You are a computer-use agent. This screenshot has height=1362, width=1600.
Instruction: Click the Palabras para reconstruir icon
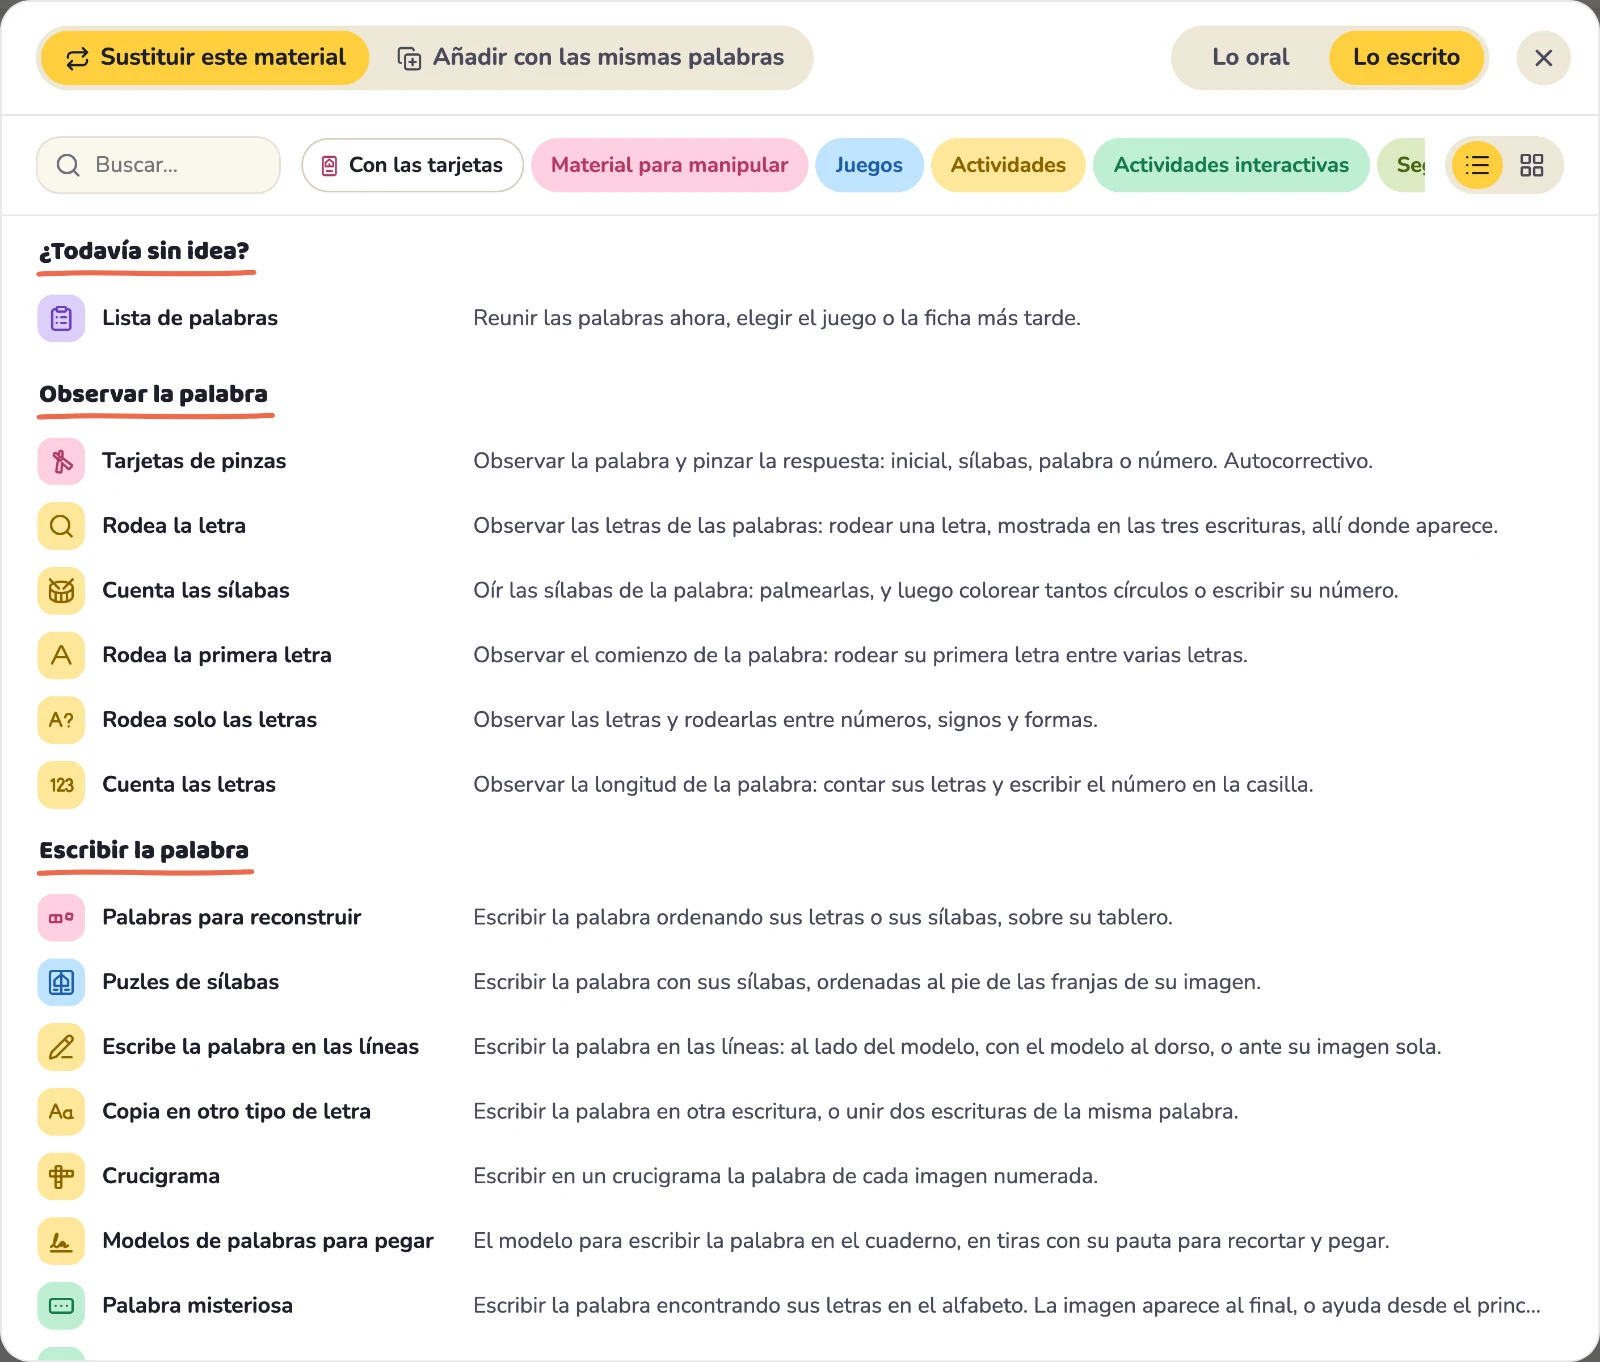[x=61, y=917]
